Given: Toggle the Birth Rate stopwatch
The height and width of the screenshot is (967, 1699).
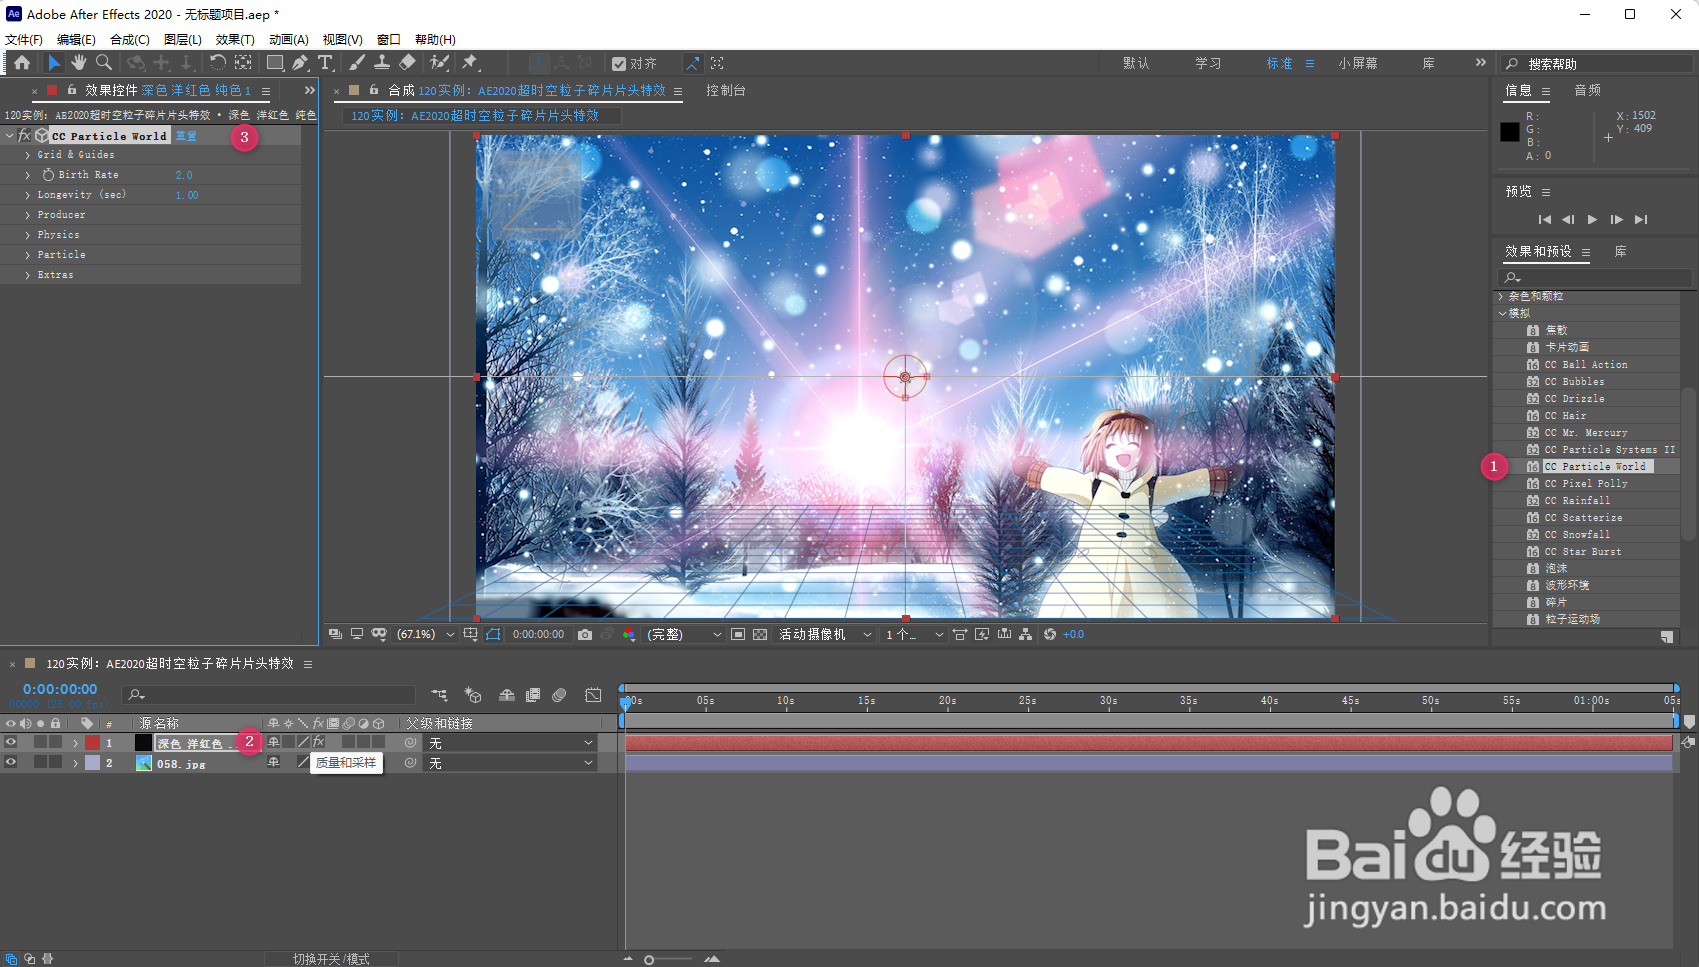Looking at the screenshot, I should pyautogui.click(x=48, y=175).
